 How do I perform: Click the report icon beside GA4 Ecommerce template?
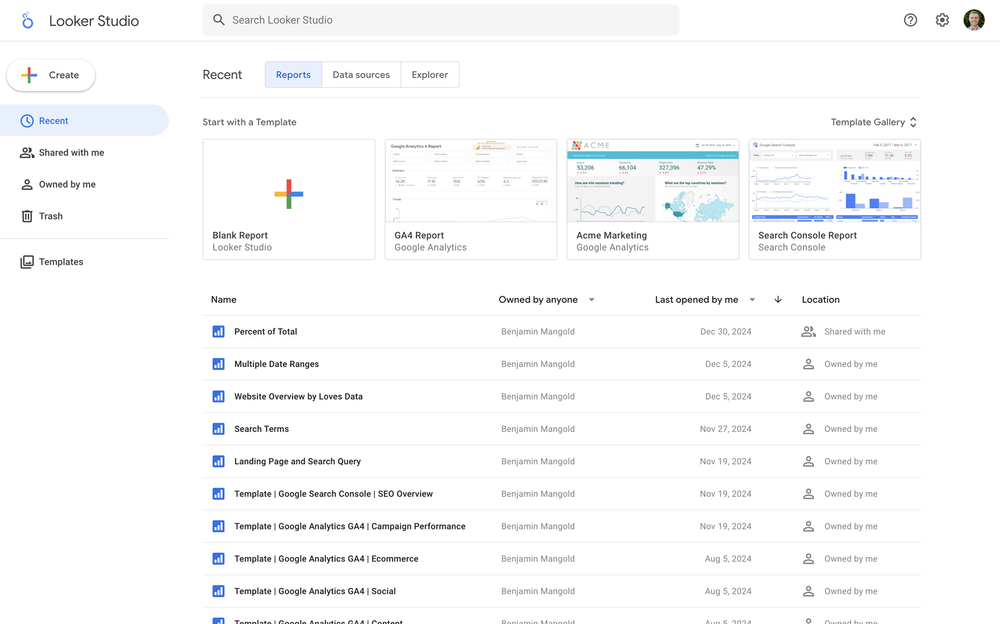218,559
